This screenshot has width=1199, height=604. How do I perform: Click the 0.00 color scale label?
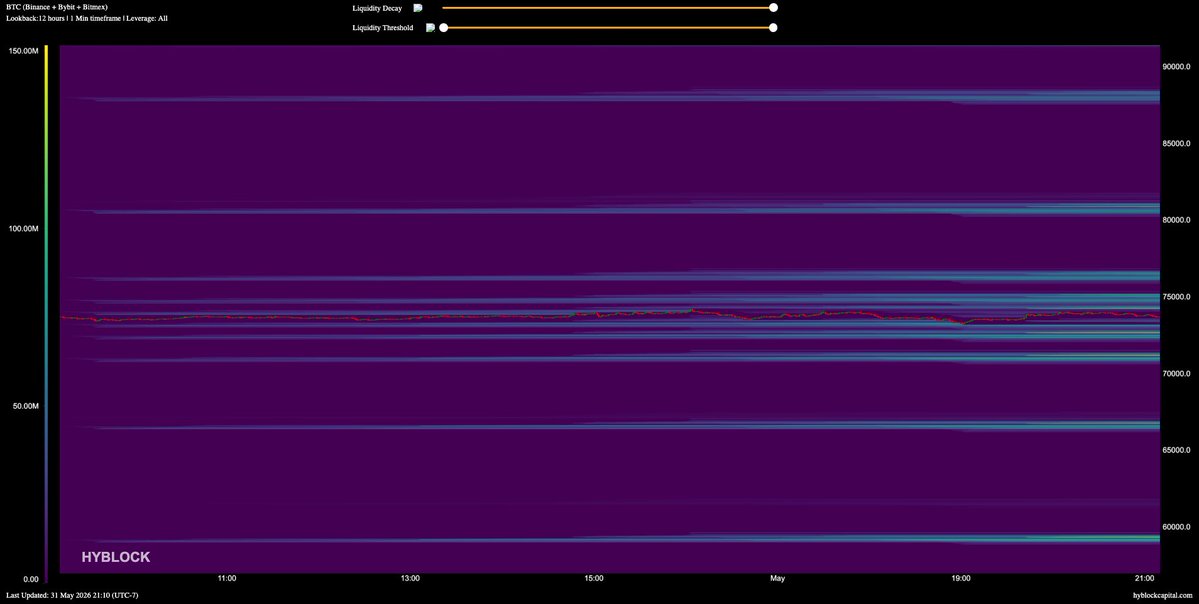point(30,579)
